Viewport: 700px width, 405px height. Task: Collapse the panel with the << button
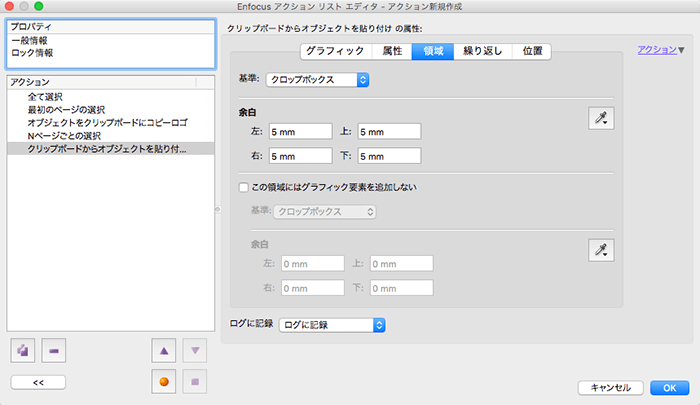click(x=38, y=383)
